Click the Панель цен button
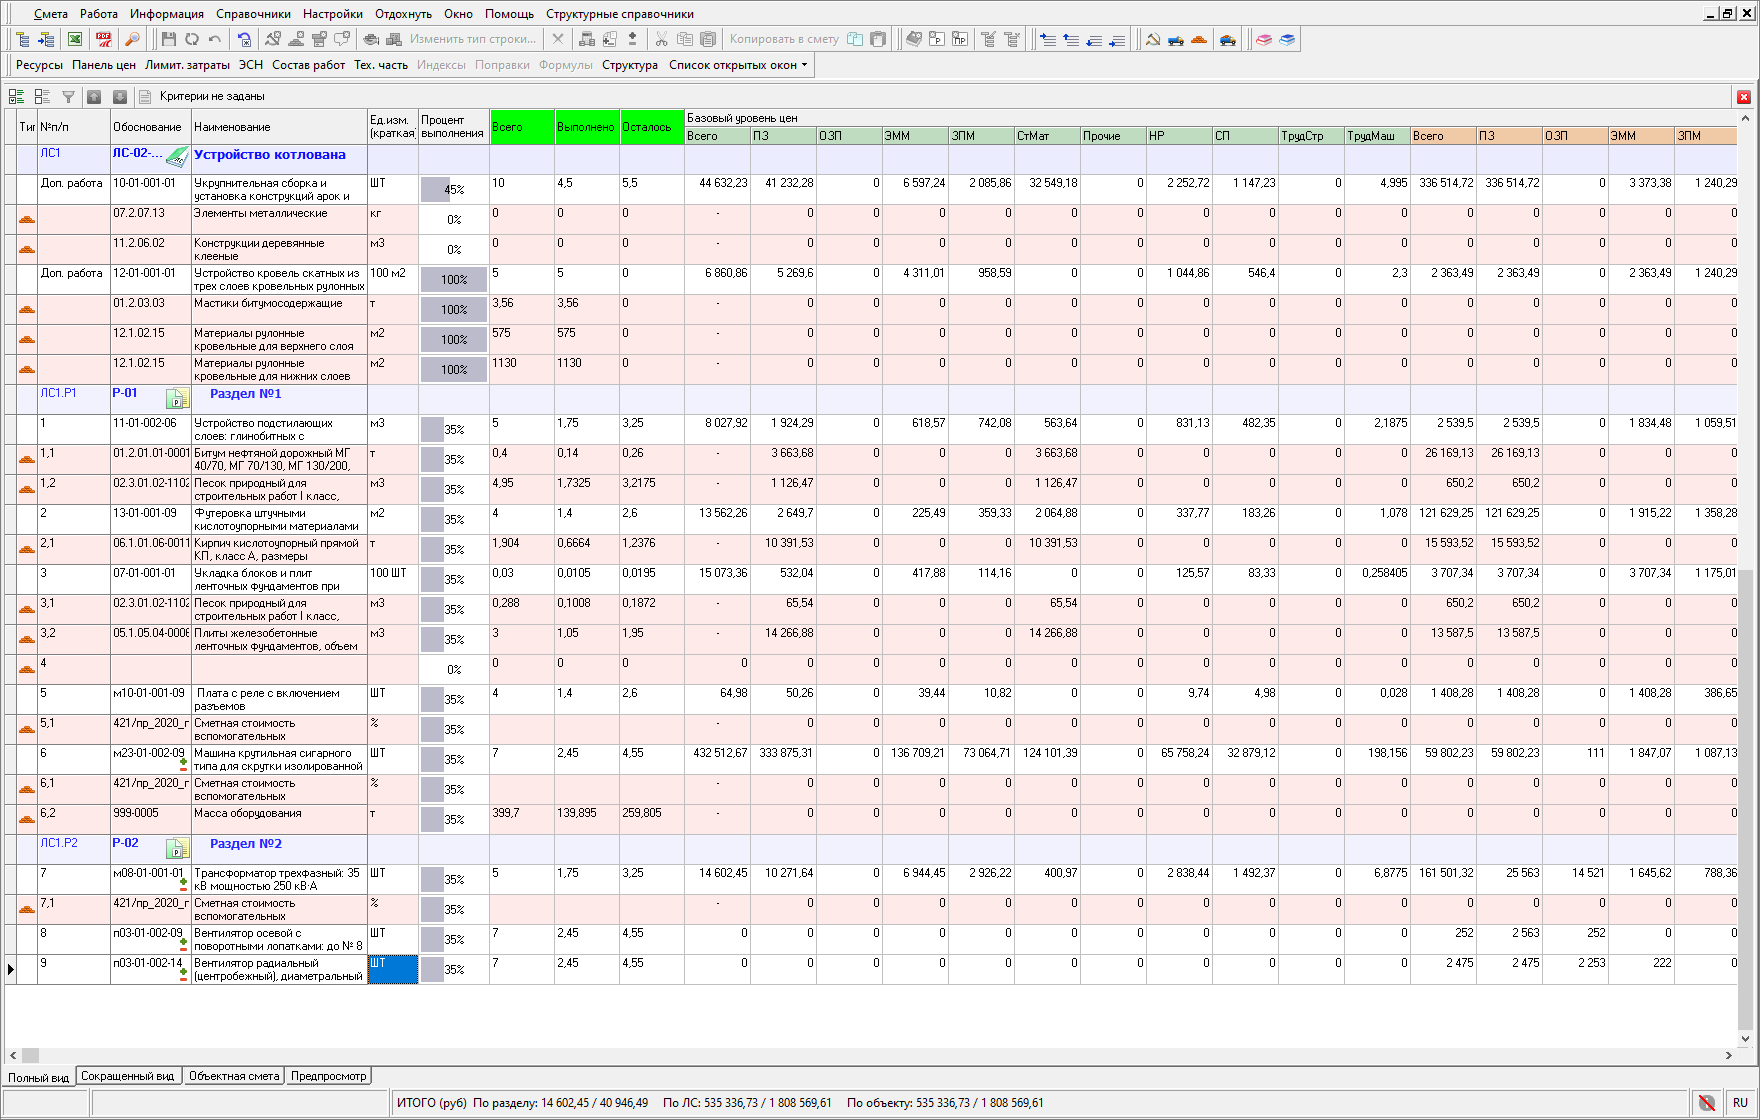Screen dimensions: 1760x1120 (x=104, y=65)
